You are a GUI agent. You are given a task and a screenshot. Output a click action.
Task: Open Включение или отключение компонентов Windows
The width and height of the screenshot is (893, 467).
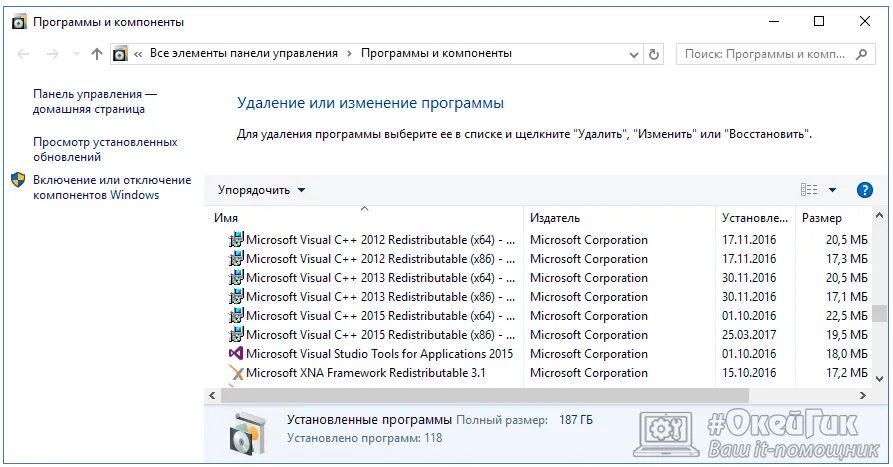tap(112, 187)
